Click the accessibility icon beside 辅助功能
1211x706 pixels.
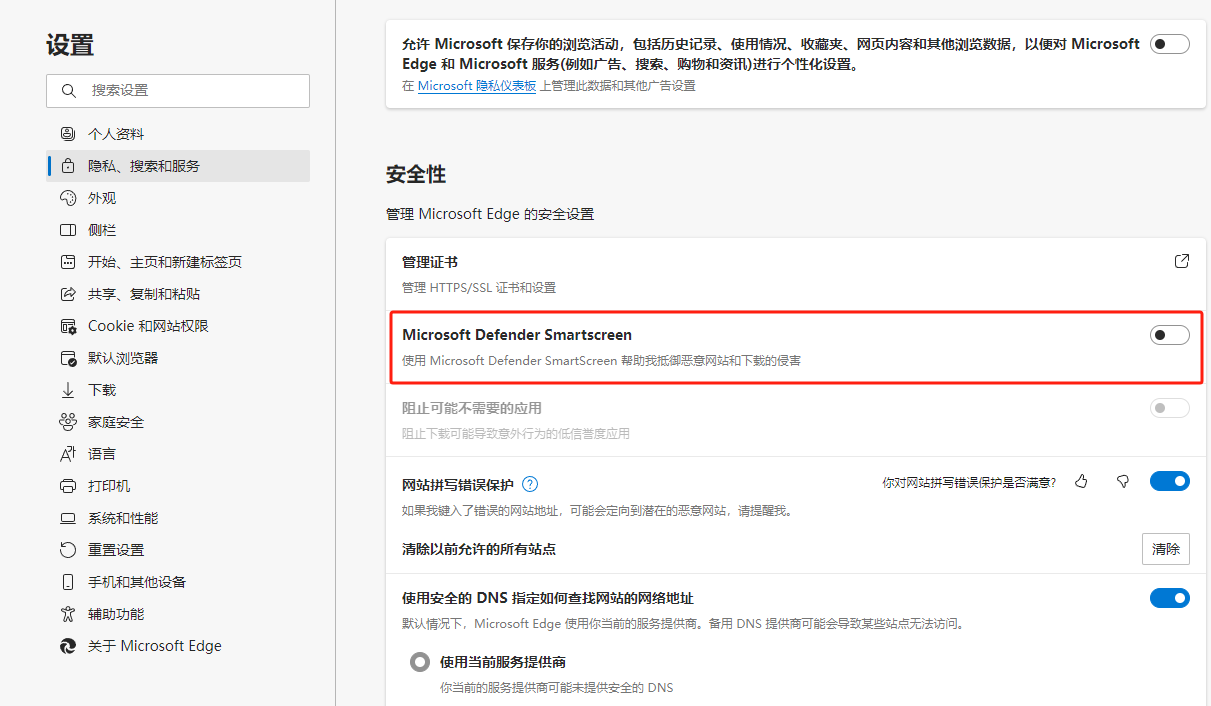[x=68, y=614]
